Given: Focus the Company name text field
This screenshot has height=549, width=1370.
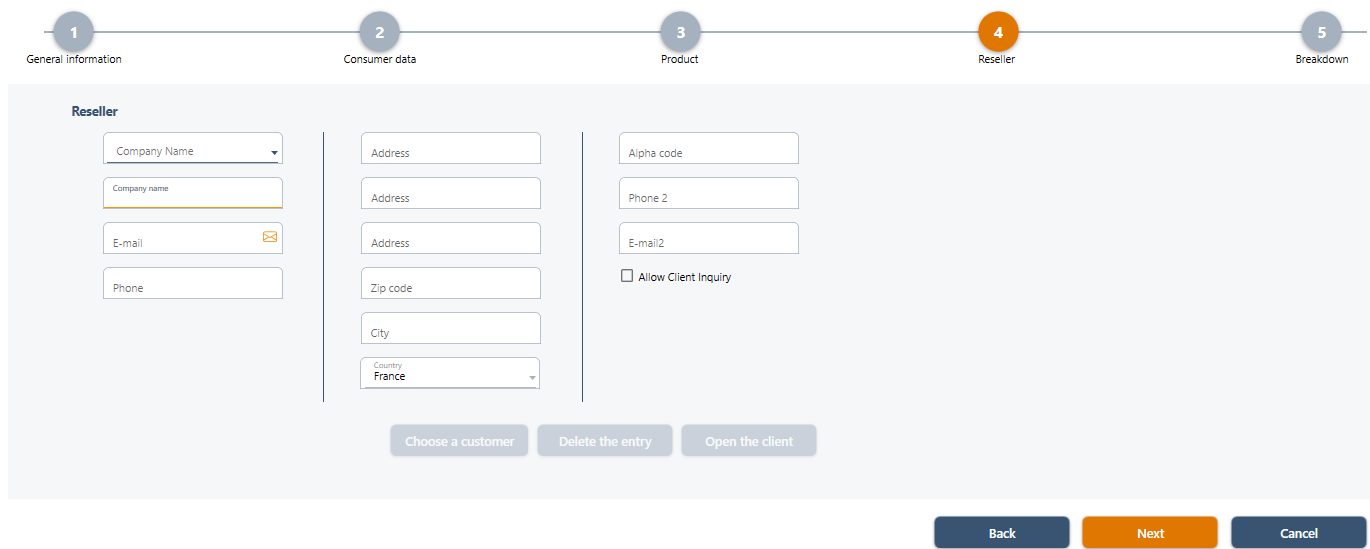Looking at the screenshot, I should click(x=193, y=193).
